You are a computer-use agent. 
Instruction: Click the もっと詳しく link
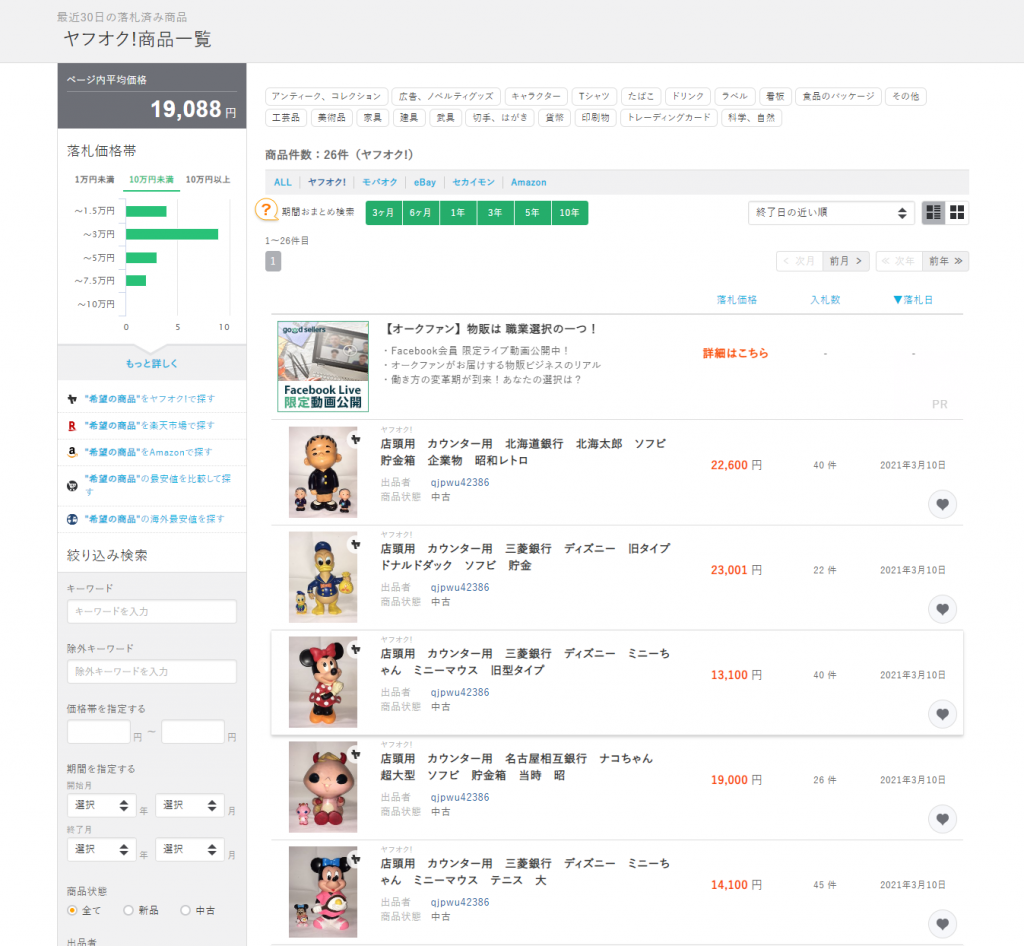pyautogui.click(x=152, y=363)
